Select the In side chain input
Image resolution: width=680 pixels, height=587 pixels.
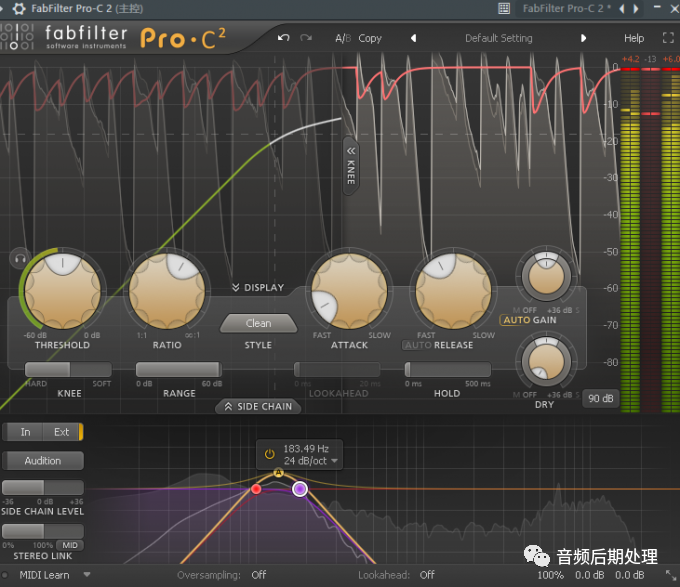[25, 432]
